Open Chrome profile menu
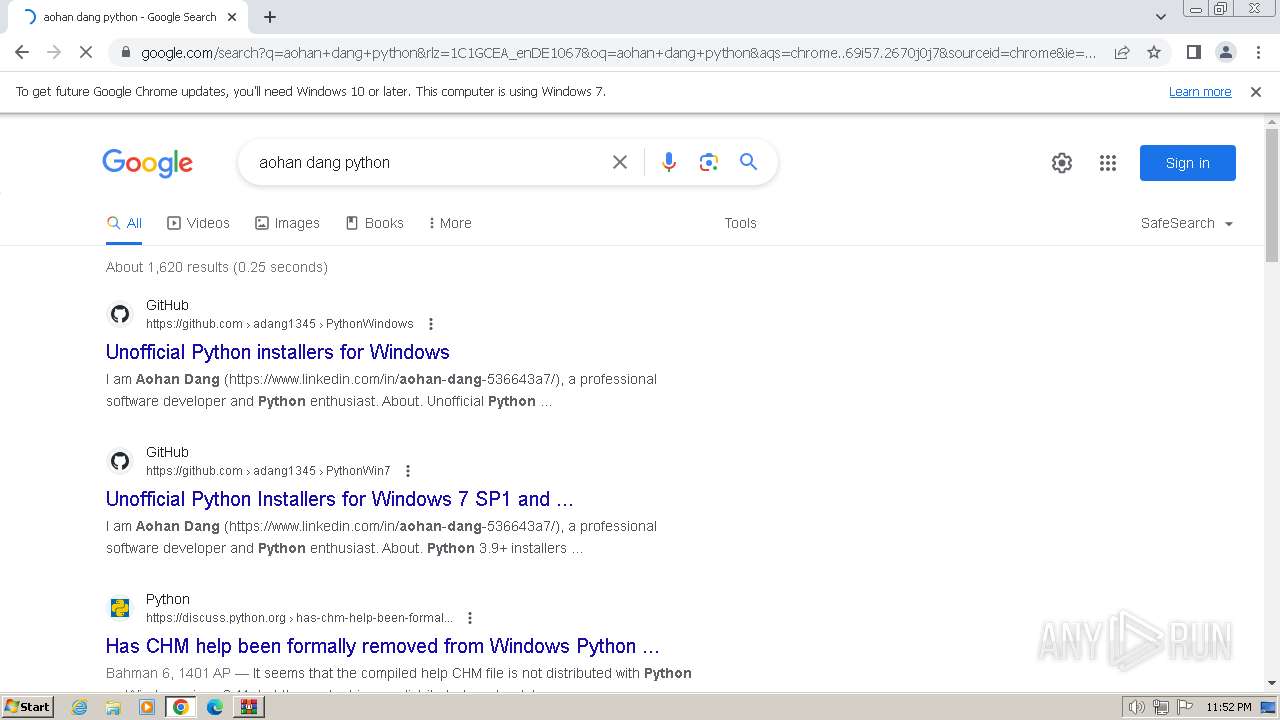The width and height of the screenshot is (1280, 720). click(1225, 52)
